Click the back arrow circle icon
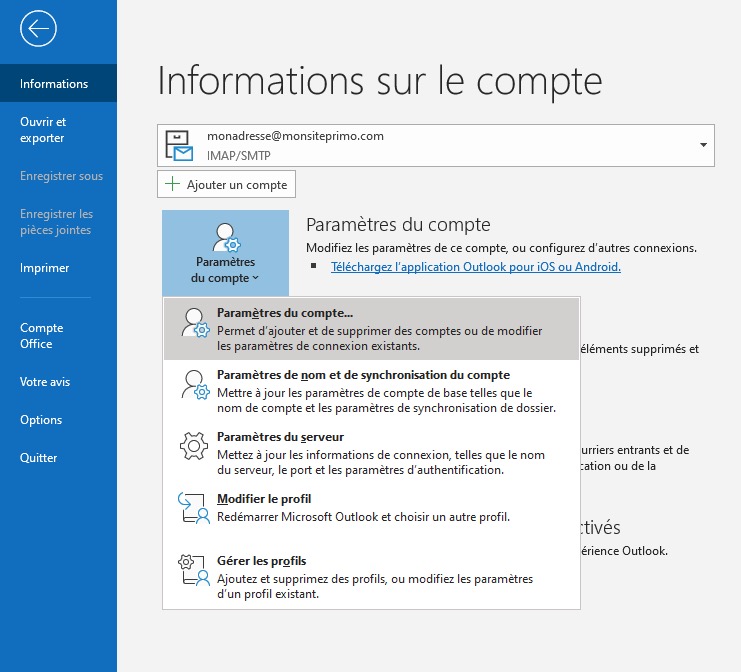 click(38, 29)
